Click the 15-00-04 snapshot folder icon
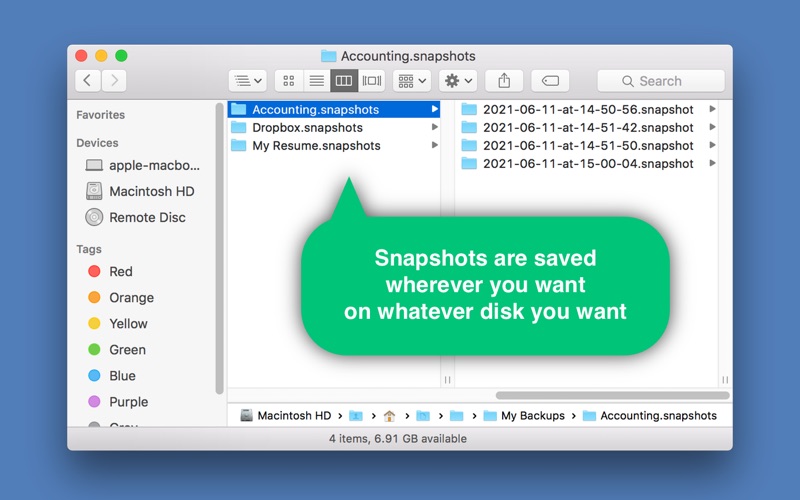The width and height of the screenshot is (800, 500). pyautogui.click(x=469, y=163)
